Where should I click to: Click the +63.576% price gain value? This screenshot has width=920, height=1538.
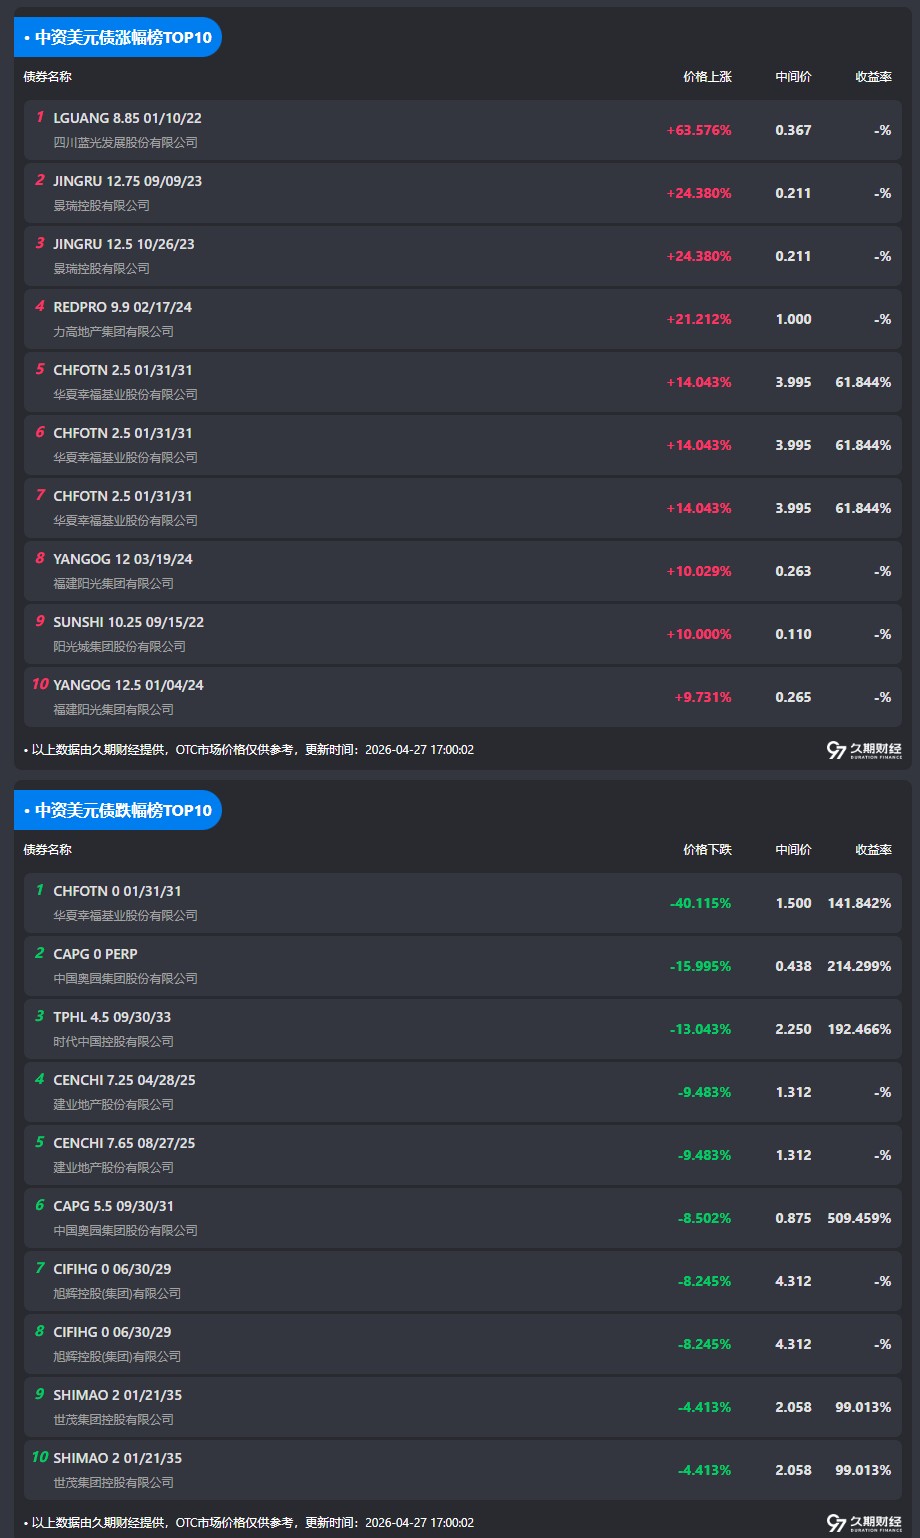point(698,130)
